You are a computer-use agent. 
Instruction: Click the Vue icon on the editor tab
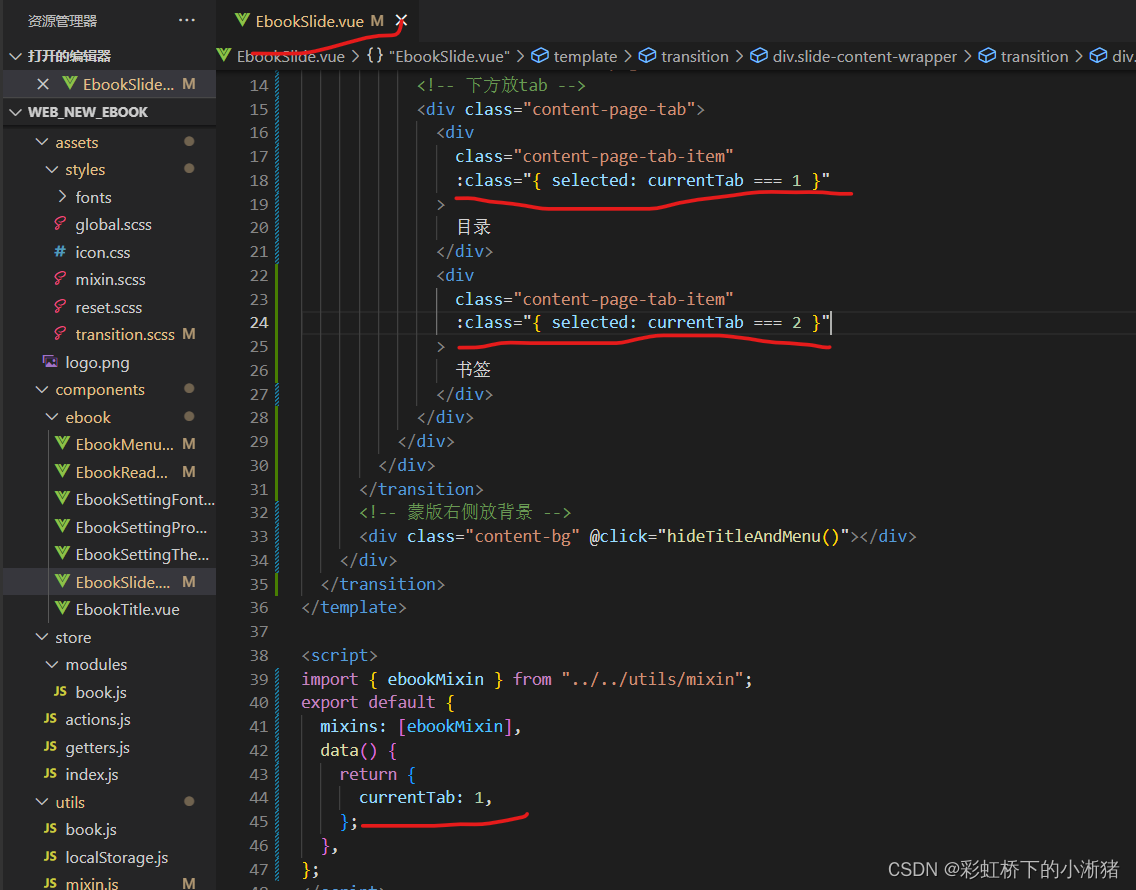(242, 20)
